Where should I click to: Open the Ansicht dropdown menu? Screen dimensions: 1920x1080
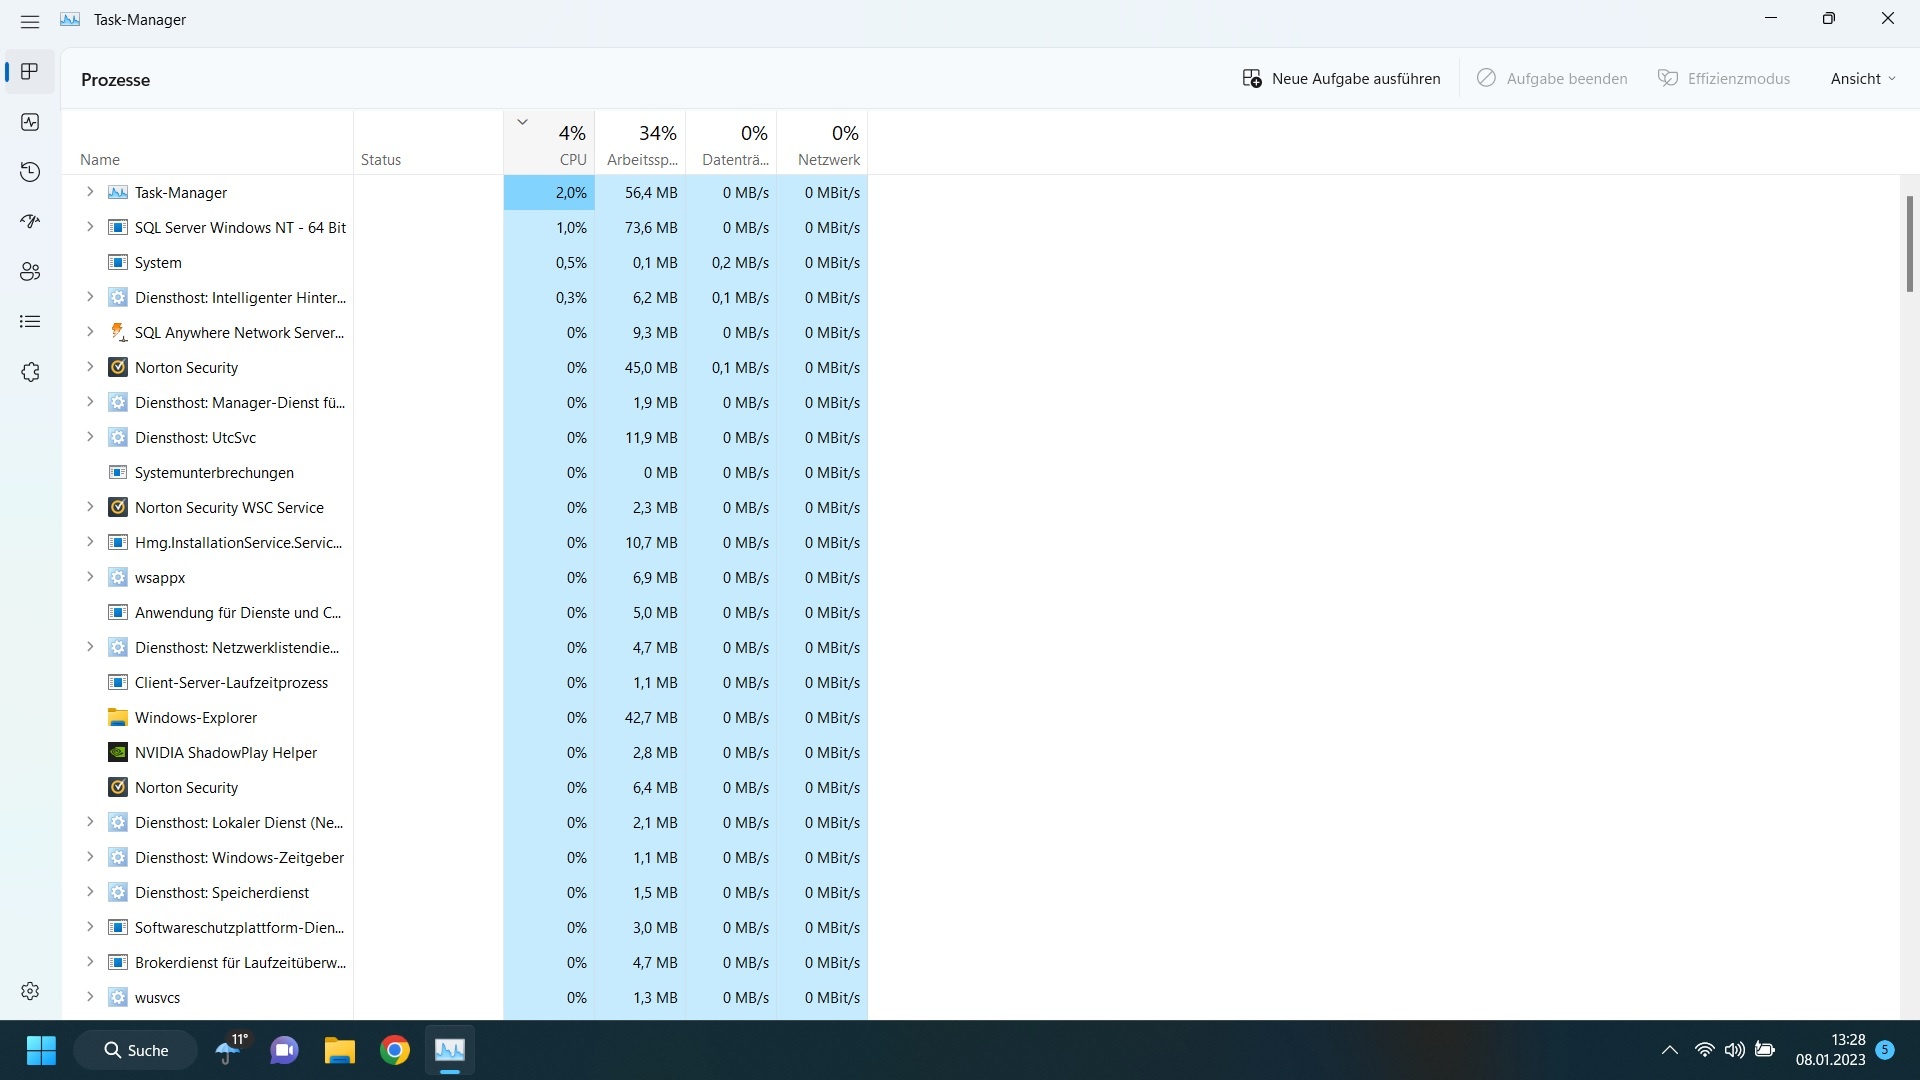[x=1862, y=79]
